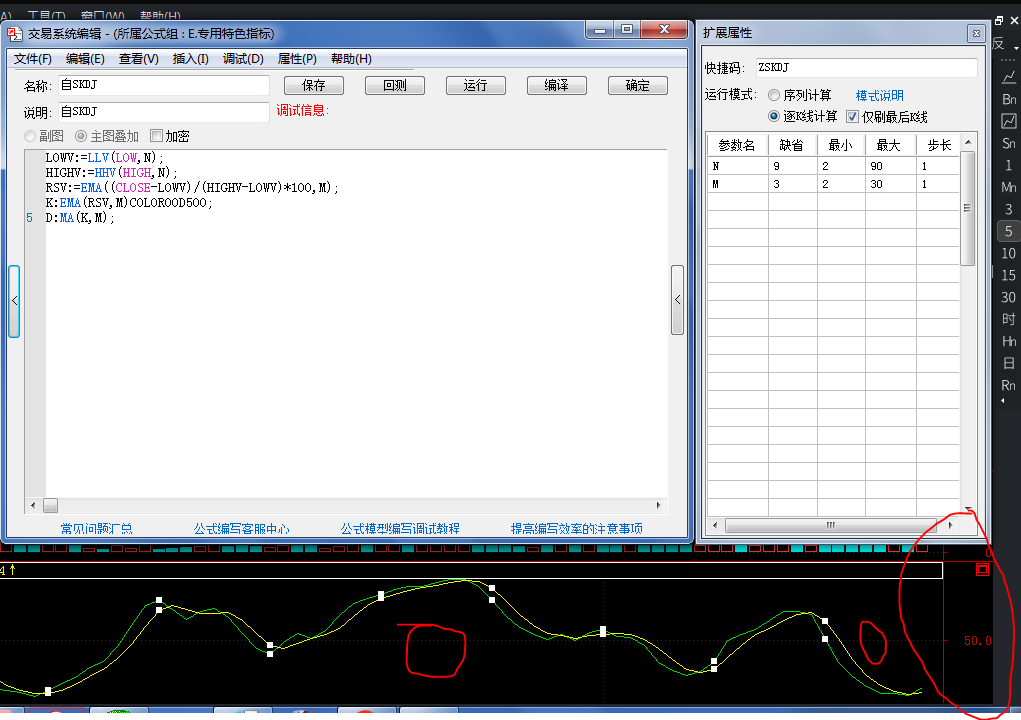The image size is (1021, 720).
Task: Open the 插入(I) menu
Action: point(190,59)
